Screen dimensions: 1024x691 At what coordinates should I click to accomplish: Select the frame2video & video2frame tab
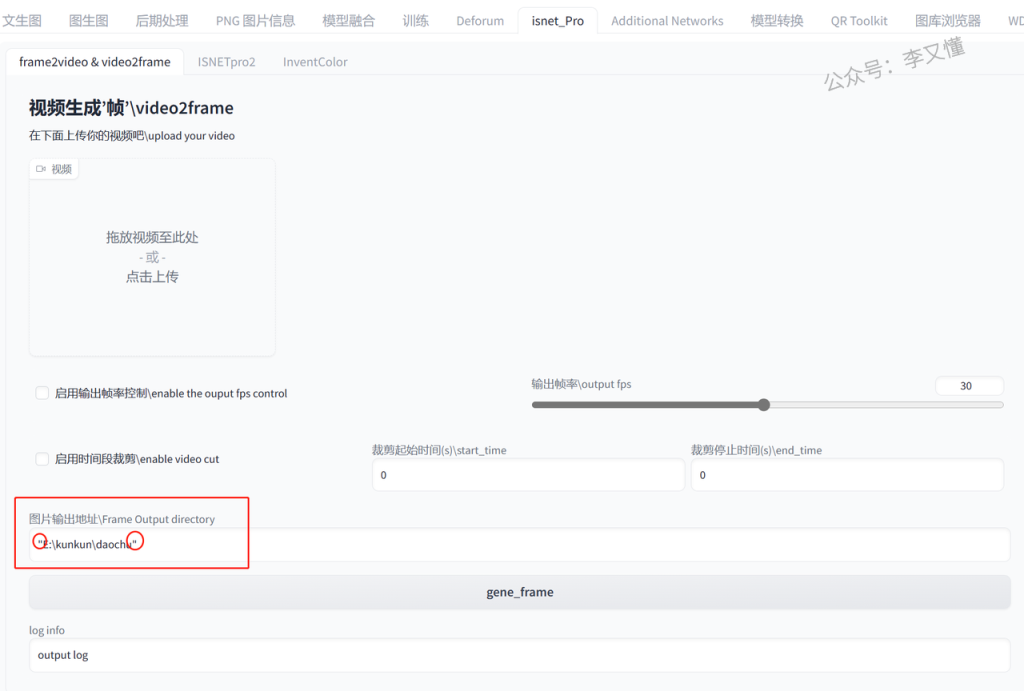[x=95, y=62]
